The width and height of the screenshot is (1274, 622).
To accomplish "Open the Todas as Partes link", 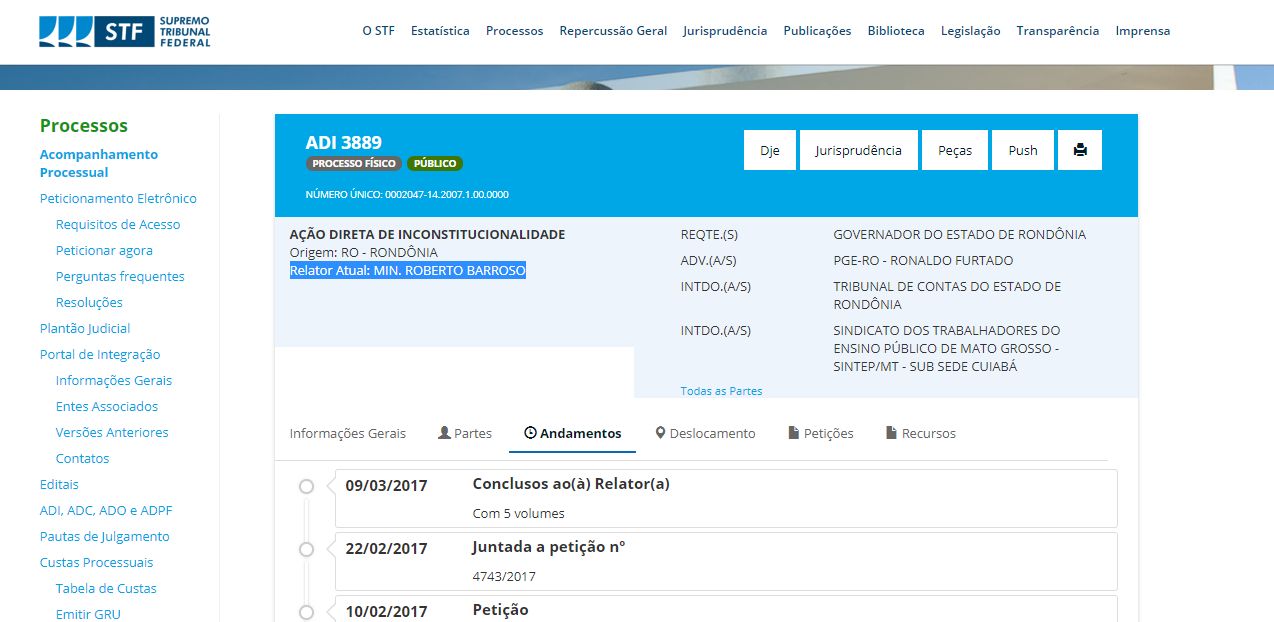I will 721,391.
